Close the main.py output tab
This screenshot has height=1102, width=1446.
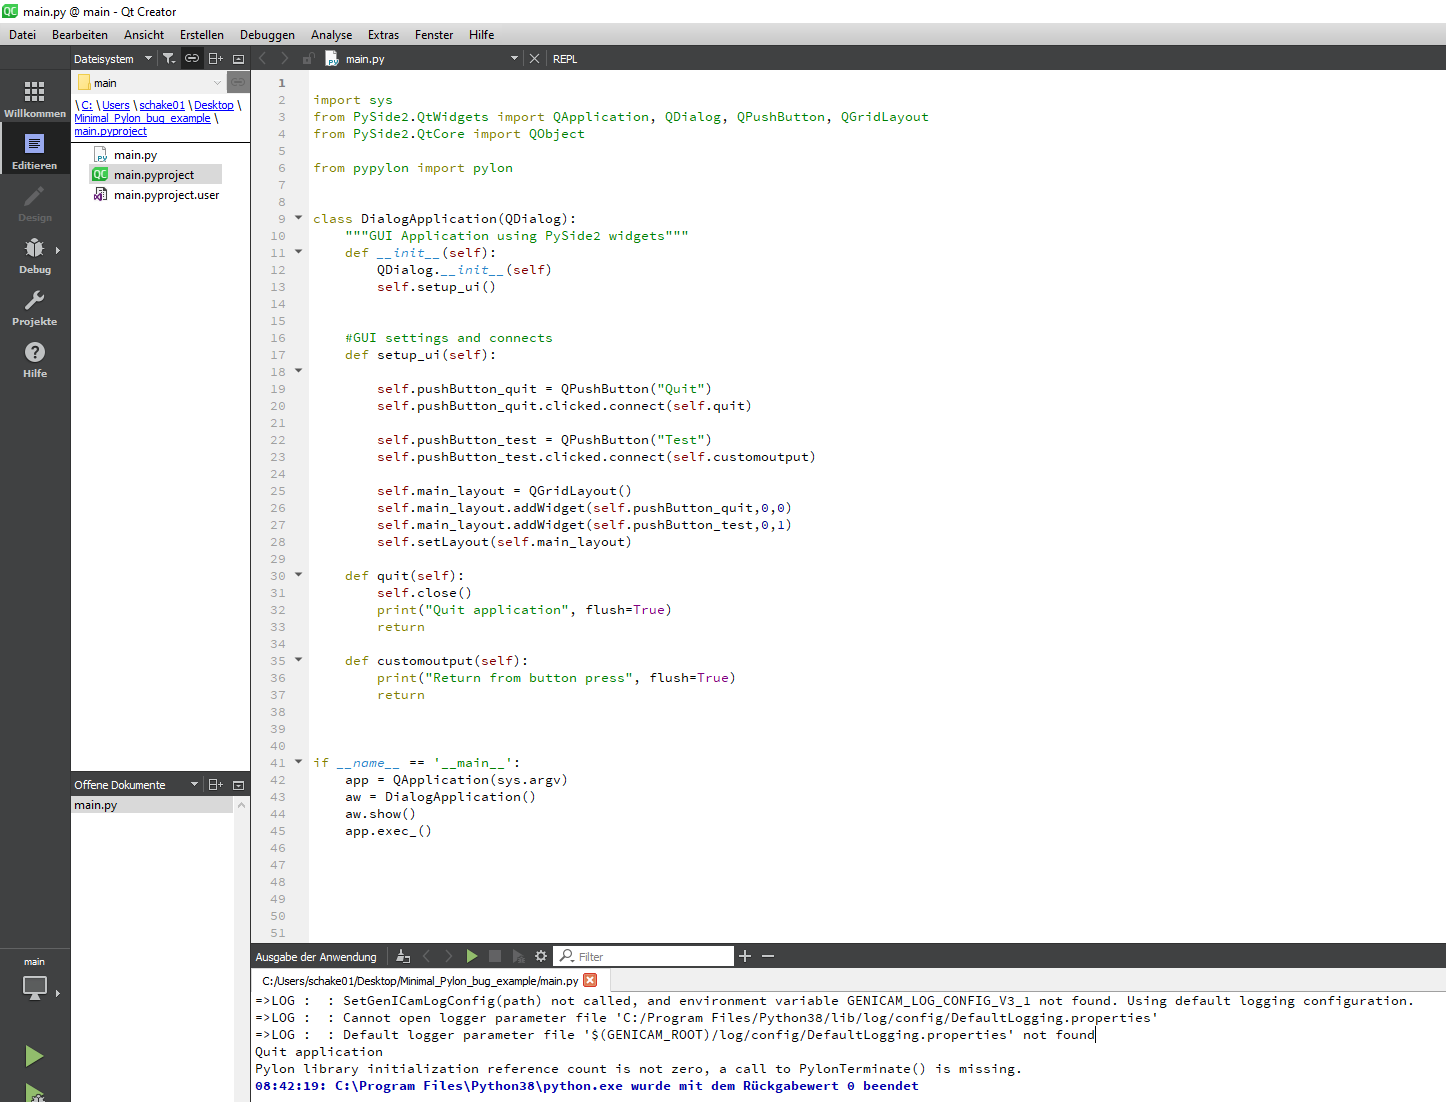click(590, 980)
